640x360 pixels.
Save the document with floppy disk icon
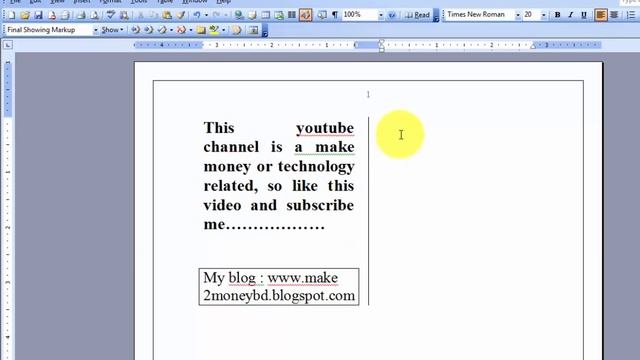point(38,16)
